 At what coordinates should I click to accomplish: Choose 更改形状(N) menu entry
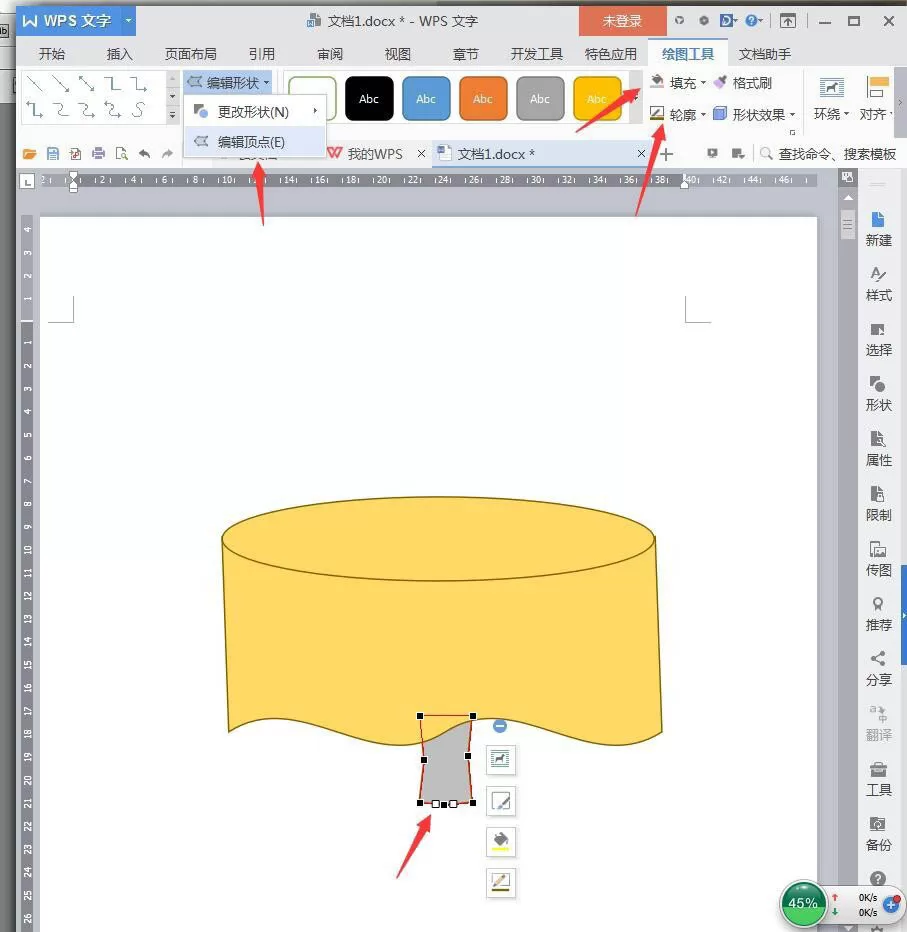coord(255,112)
